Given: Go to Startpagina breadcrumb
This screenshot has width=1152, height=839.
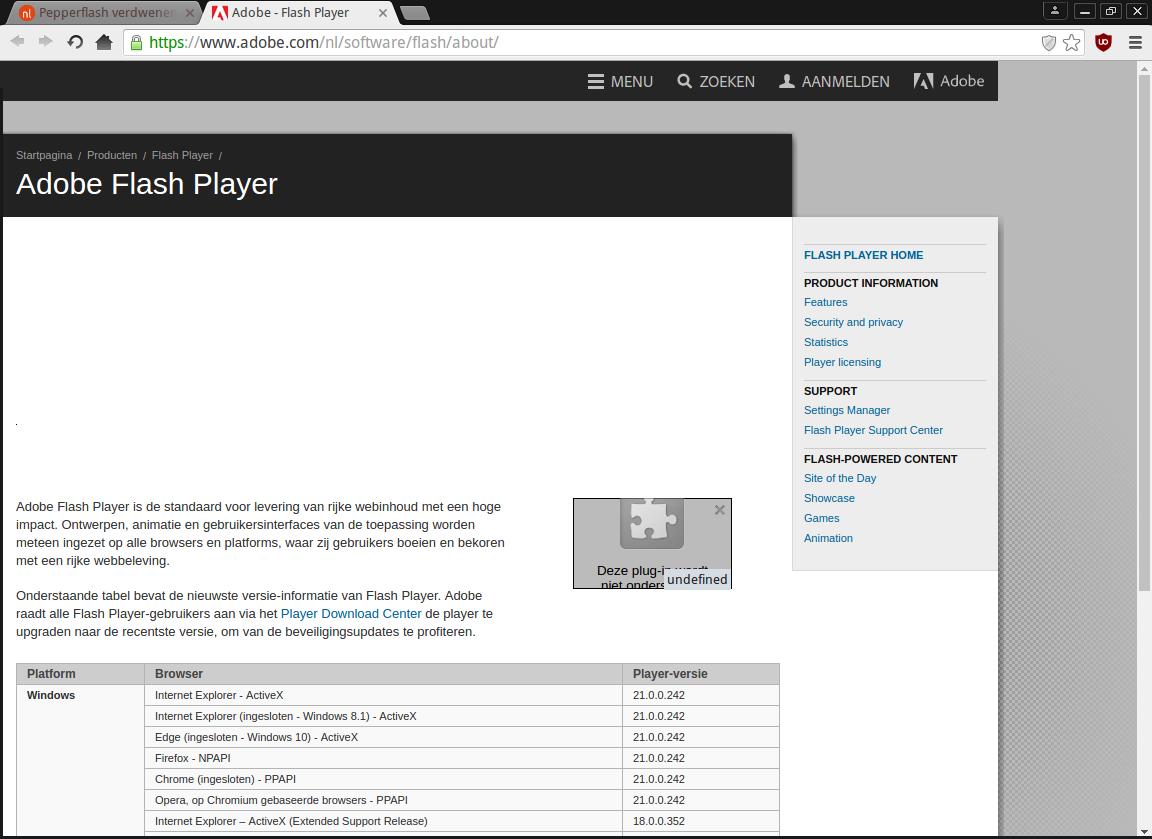Looking at the screenshot, I should 44,155.
